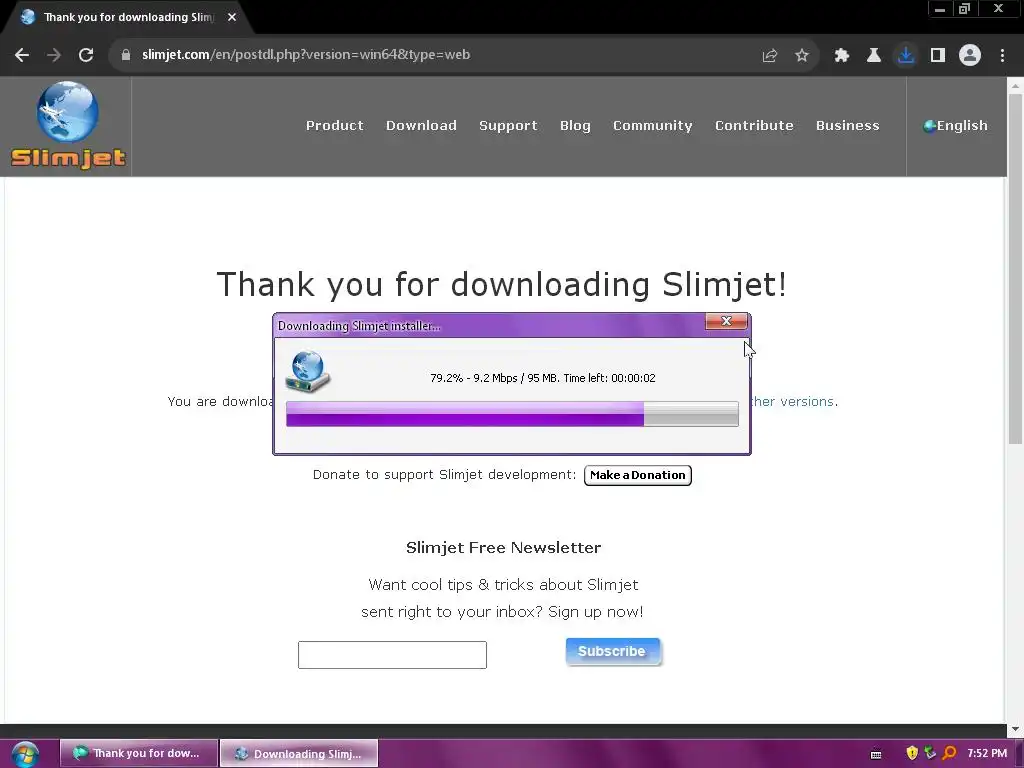
Task: Open the Windows Start orb
Action: 25,754
